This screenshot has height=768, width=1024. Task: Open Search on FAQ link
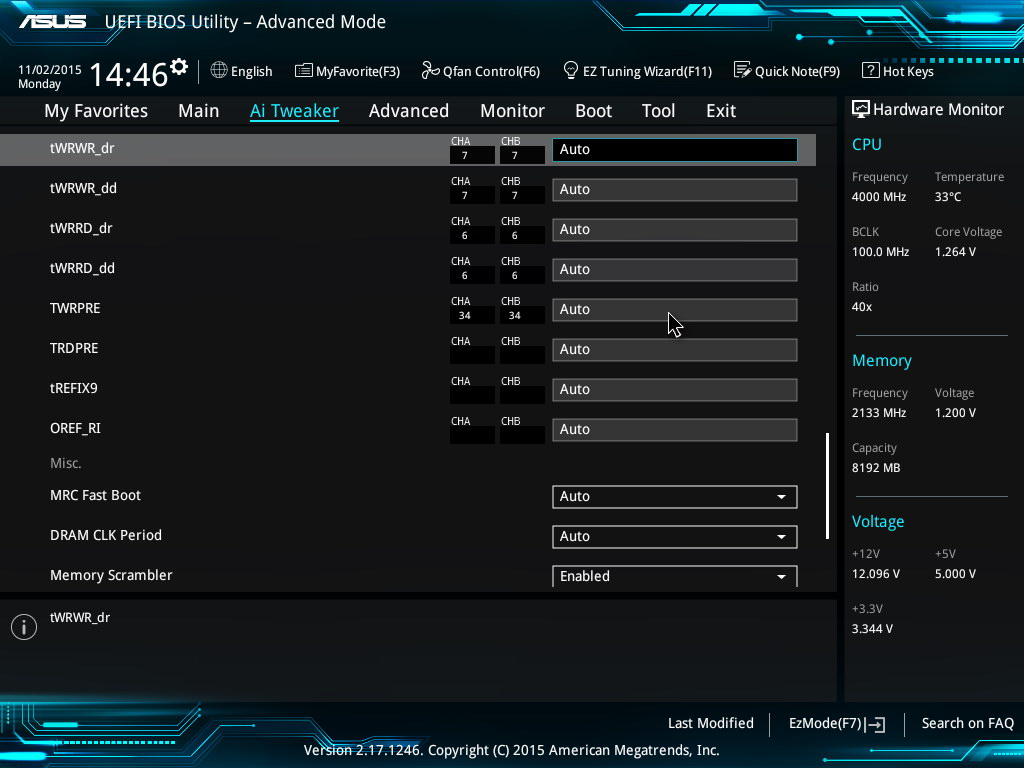point(967,723)
